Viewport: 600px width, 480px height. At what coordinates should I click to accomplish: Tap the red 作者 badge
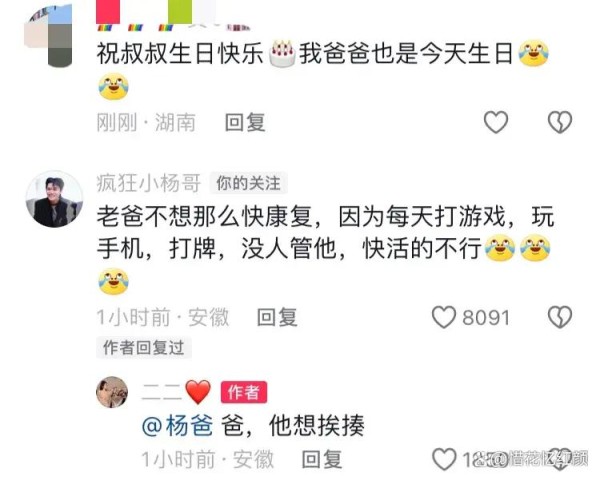(244, 392)
